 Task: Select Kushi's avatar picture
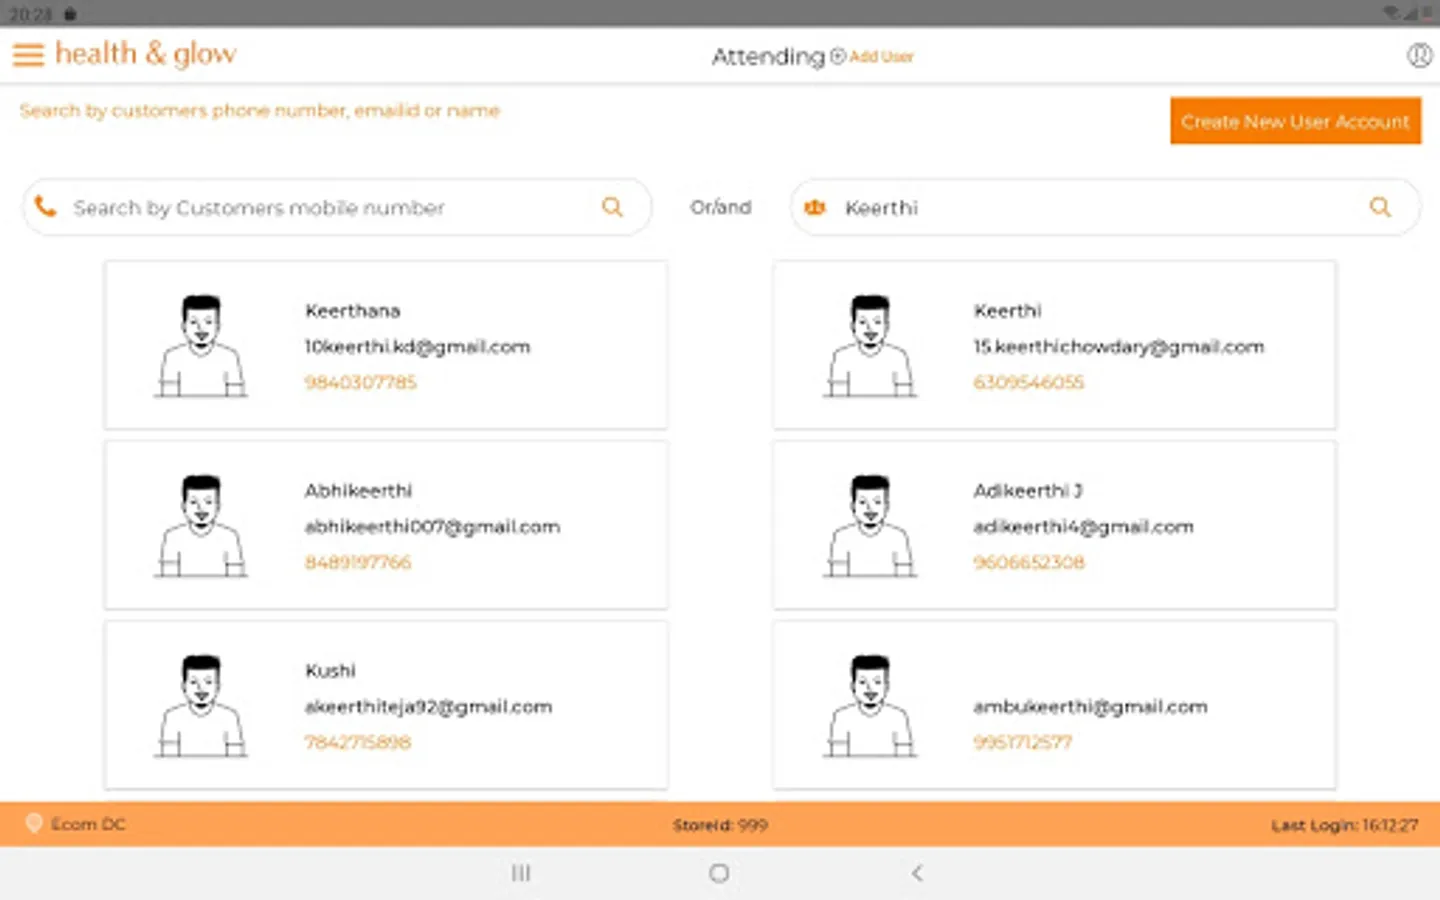(201, 706)
